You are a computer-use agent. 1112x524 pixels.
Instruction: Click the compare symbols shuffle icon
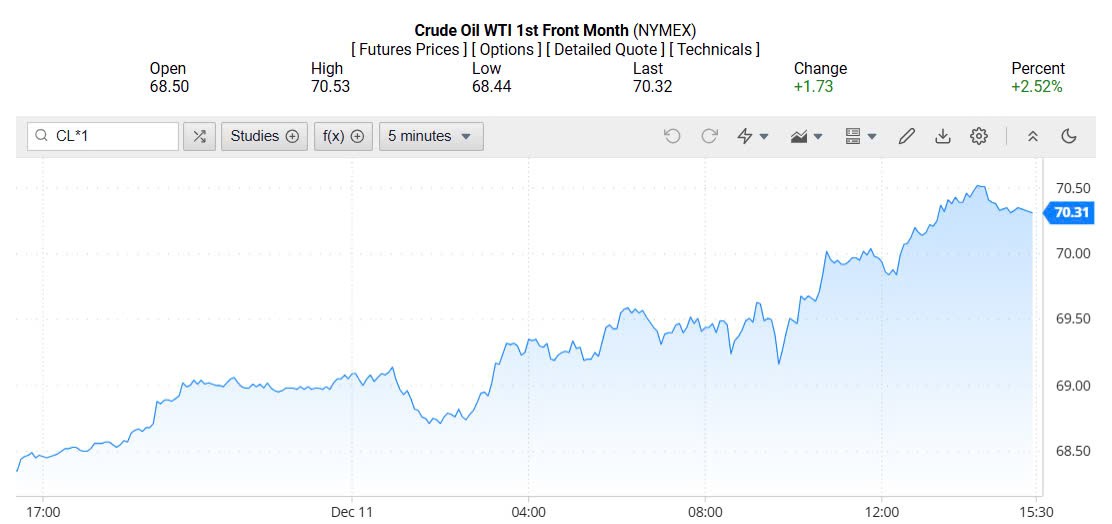coord(199,136)
